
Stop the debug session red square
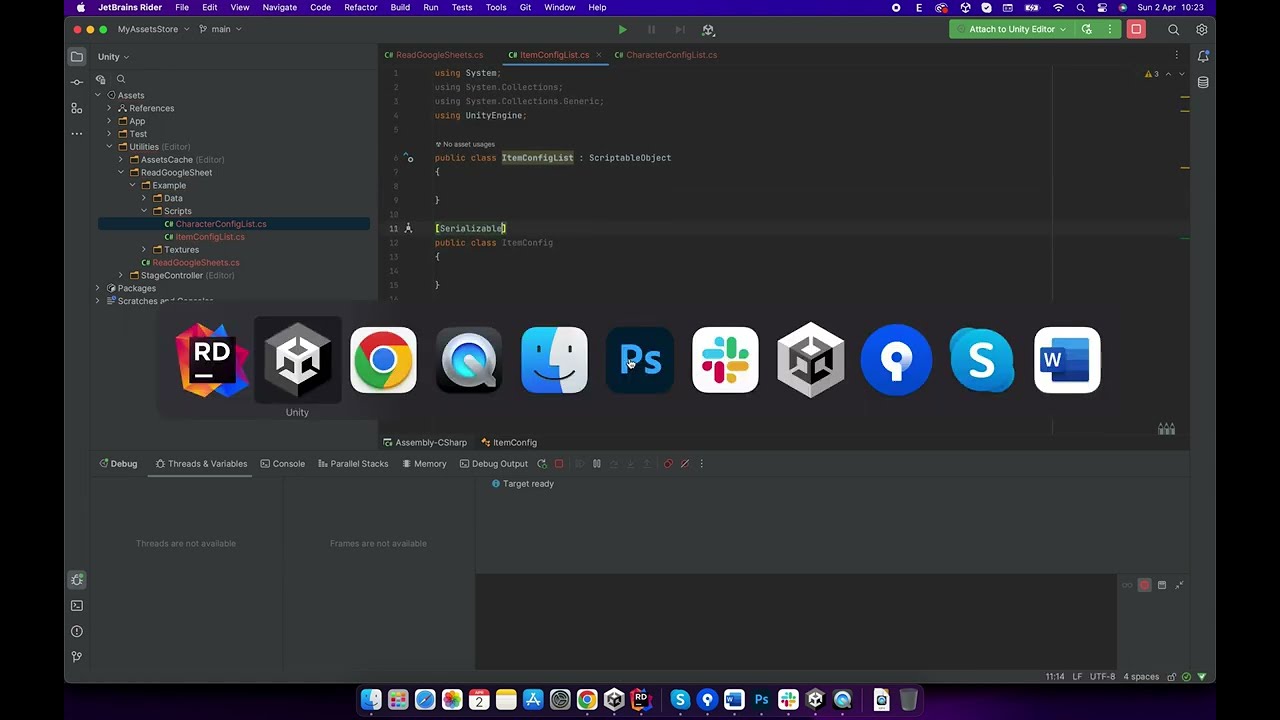coord(559,464)
